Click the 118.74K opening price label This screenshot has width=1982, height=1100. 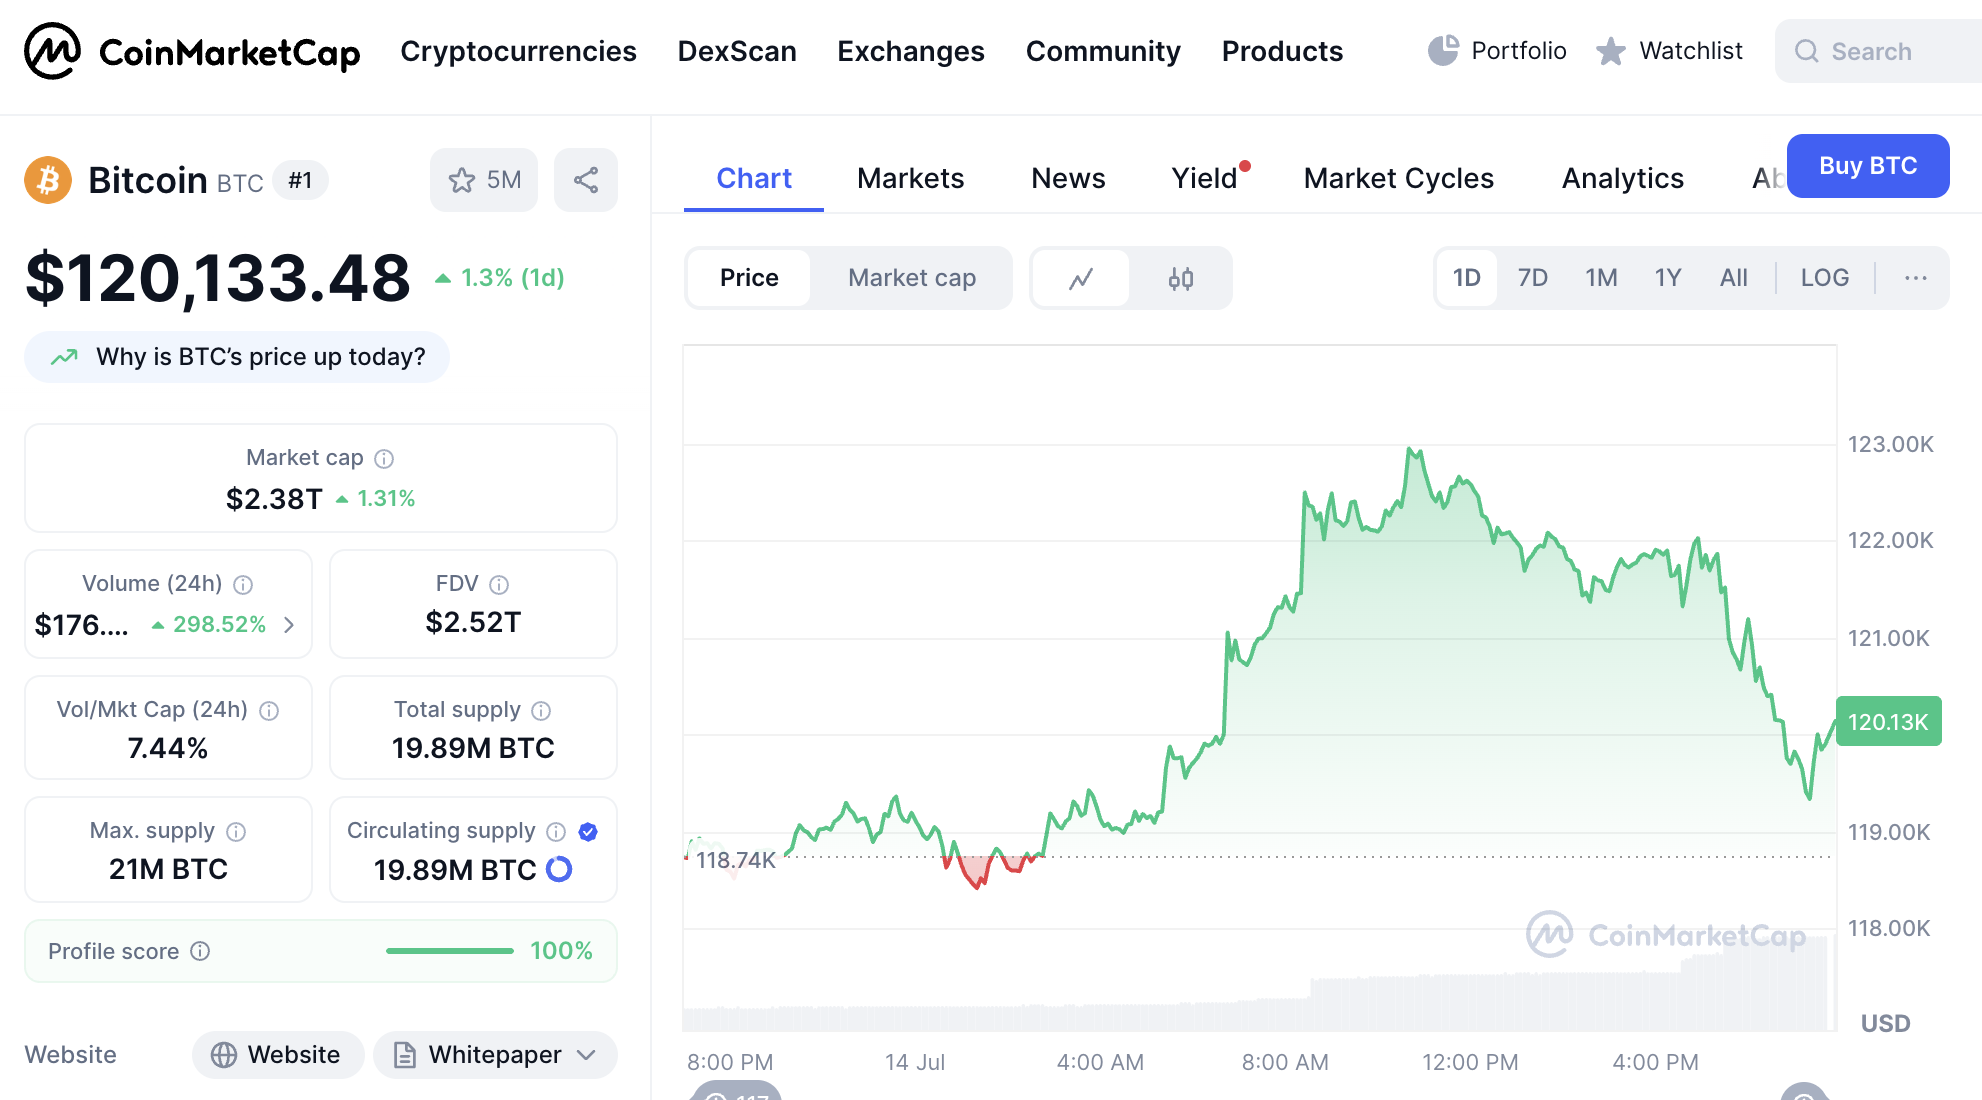(735, 860)
